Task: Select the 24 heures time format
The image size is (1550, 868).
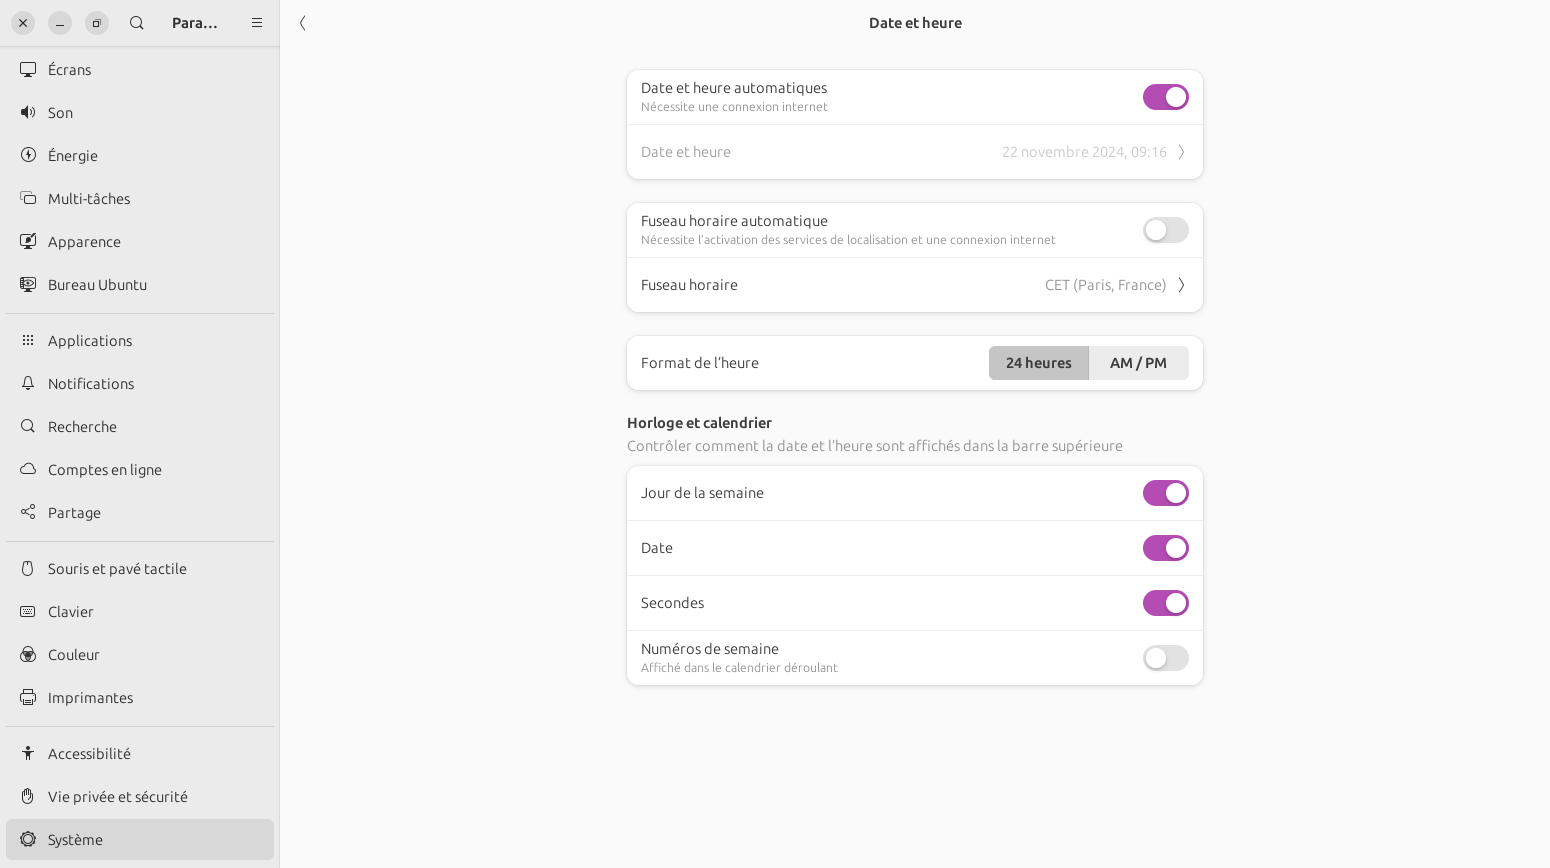Action: pyautogui.click(x=1039, y=363)
